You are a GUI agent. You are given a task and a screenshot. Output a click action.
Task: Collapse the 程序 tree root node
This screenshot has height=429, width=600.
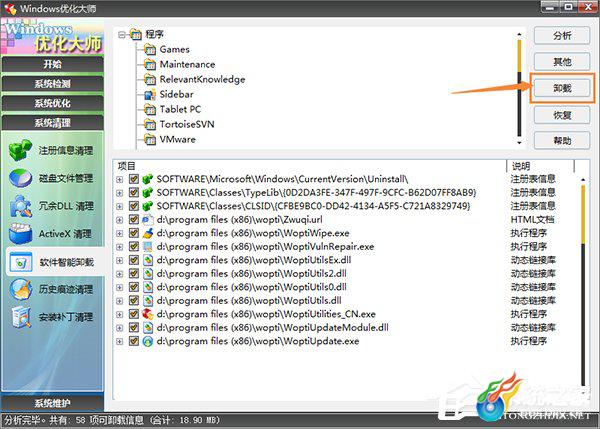(122, 35)
